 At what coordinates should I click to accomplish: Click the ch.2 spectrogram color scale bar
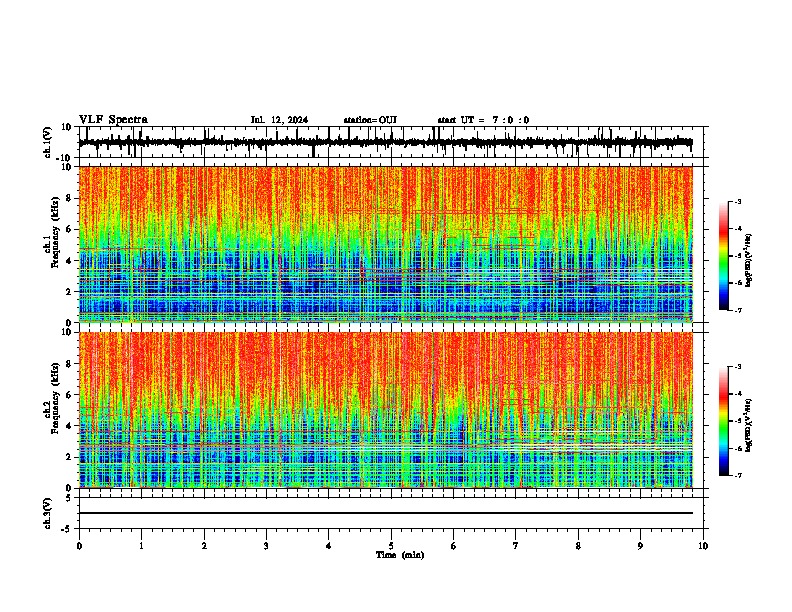click(724, 421)
